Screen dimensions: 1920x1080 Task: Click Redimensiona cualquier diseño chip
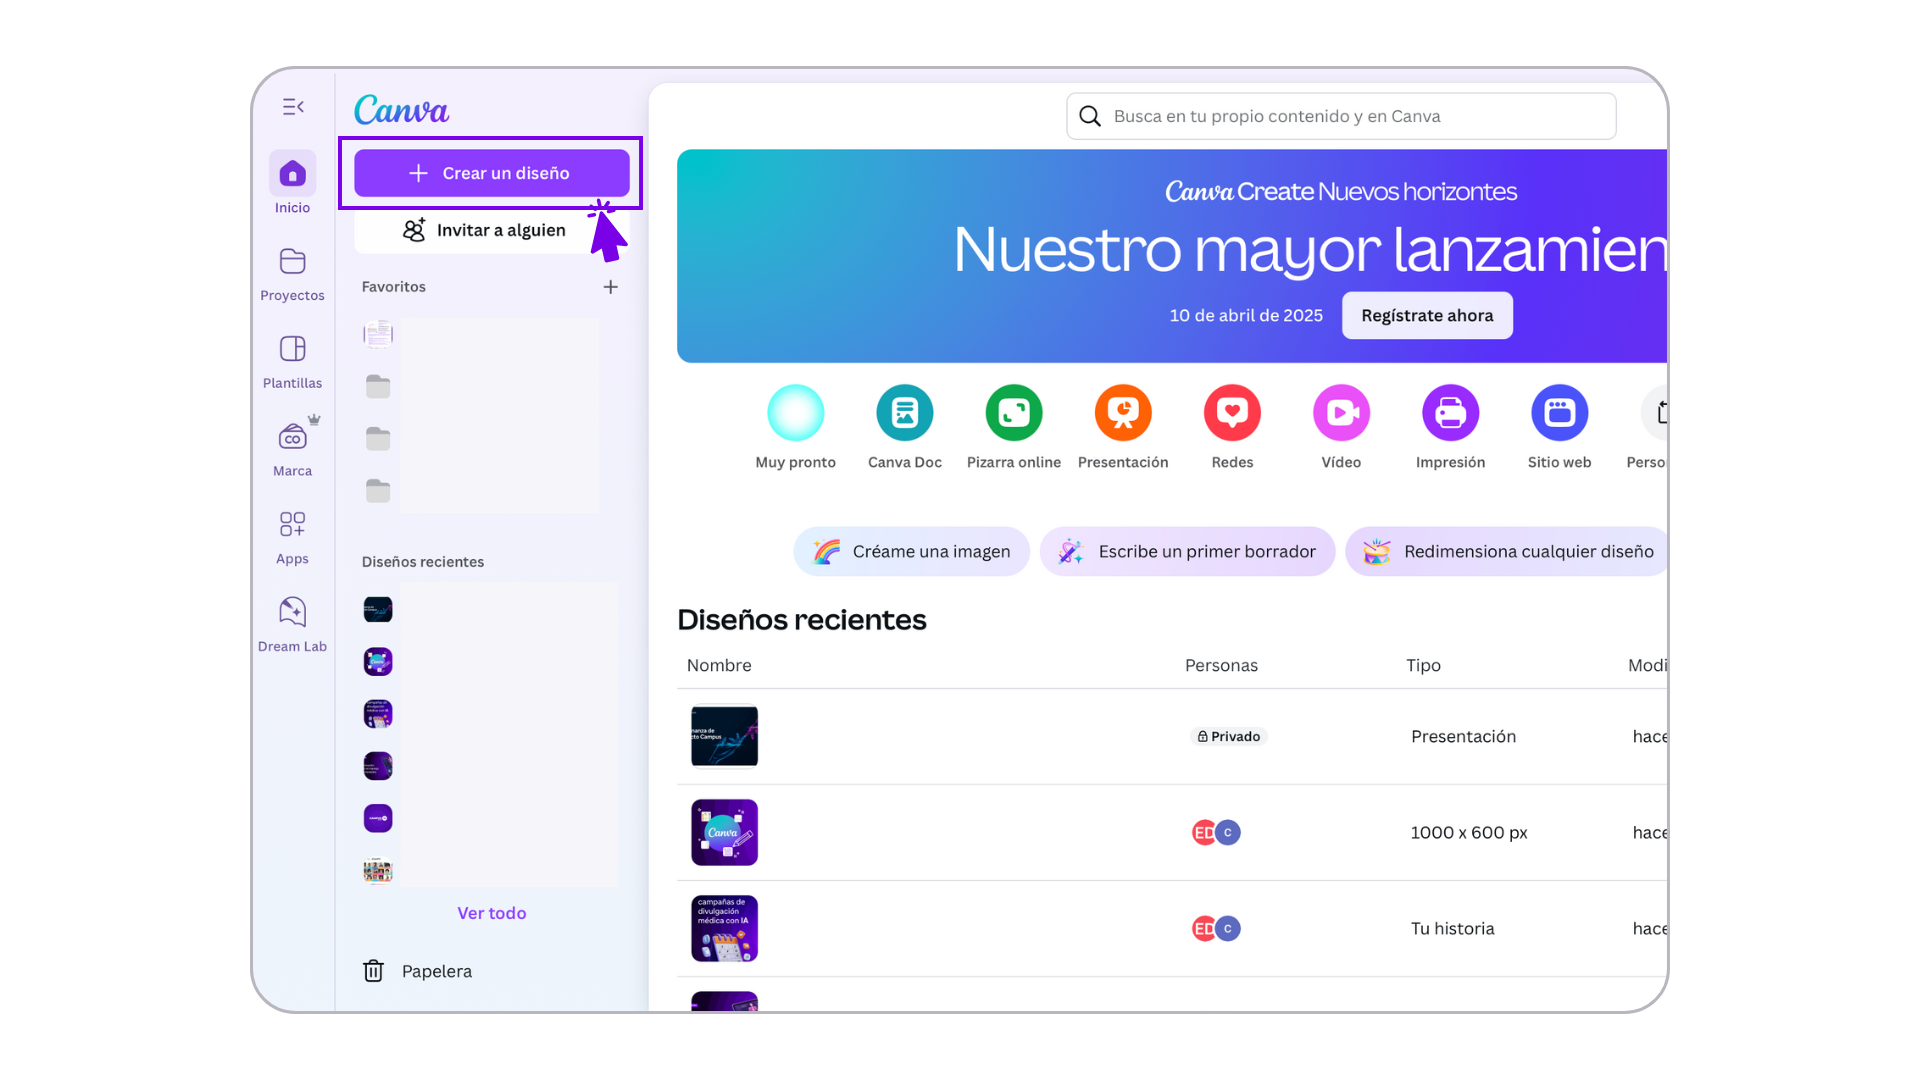coord(1507,551)
